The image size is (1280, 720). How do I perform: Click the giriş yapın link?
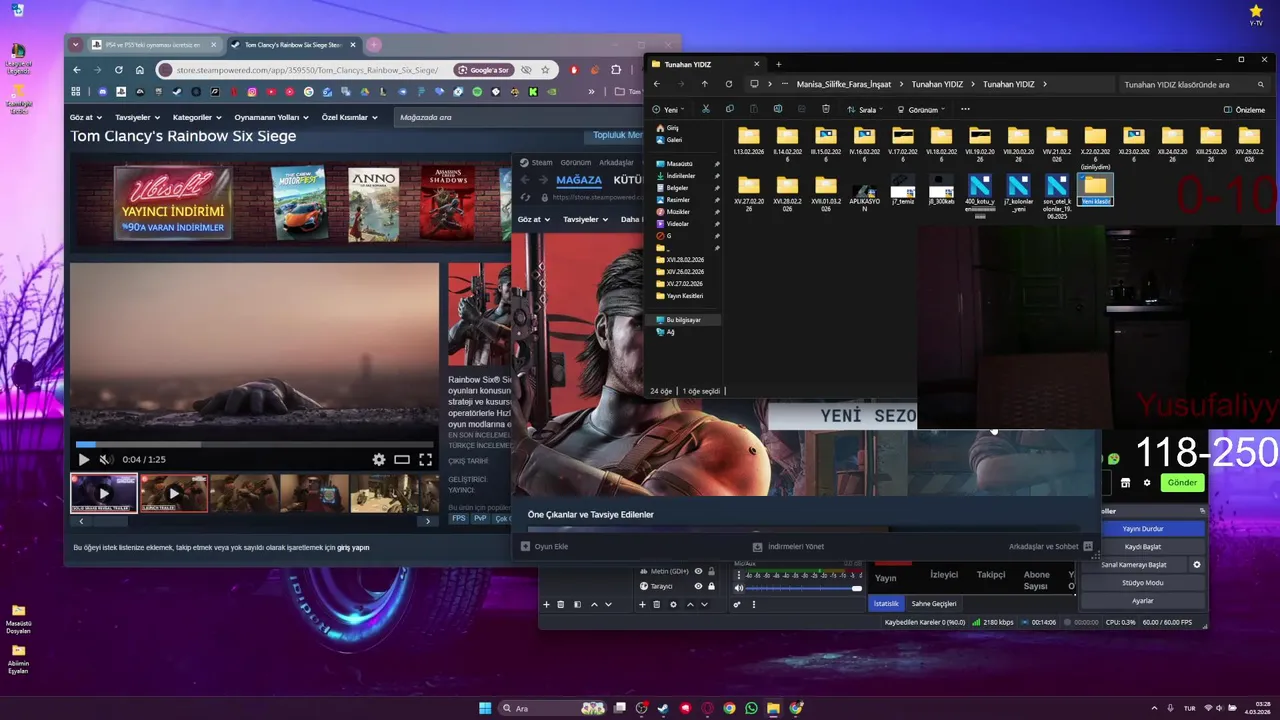[353, 548]
